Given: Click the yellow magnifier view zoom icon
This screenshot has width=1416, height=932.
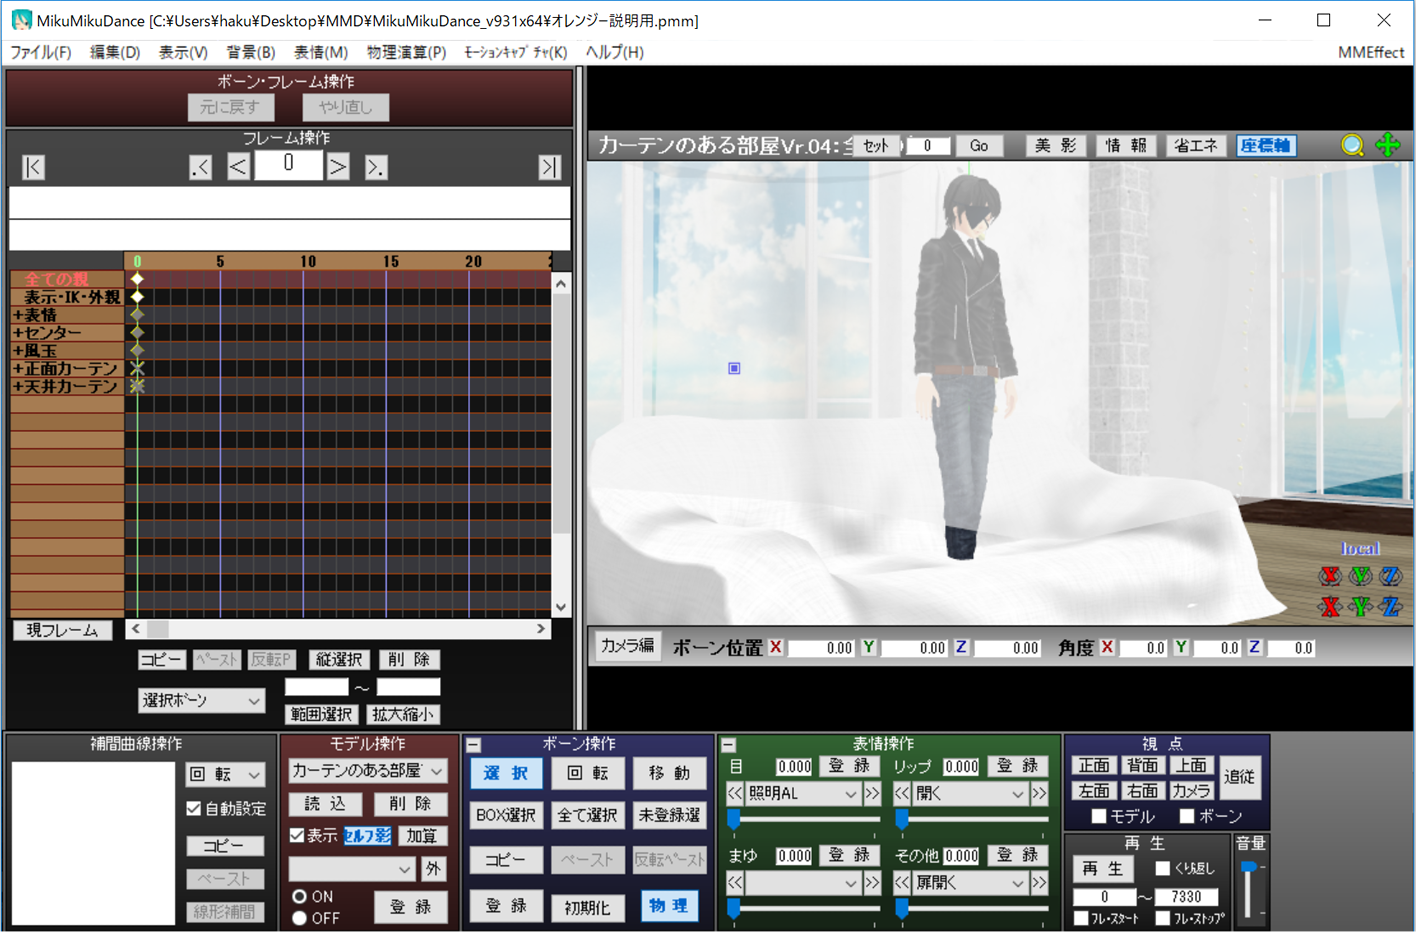Looking at the screenshot, I should [1352, 146].
